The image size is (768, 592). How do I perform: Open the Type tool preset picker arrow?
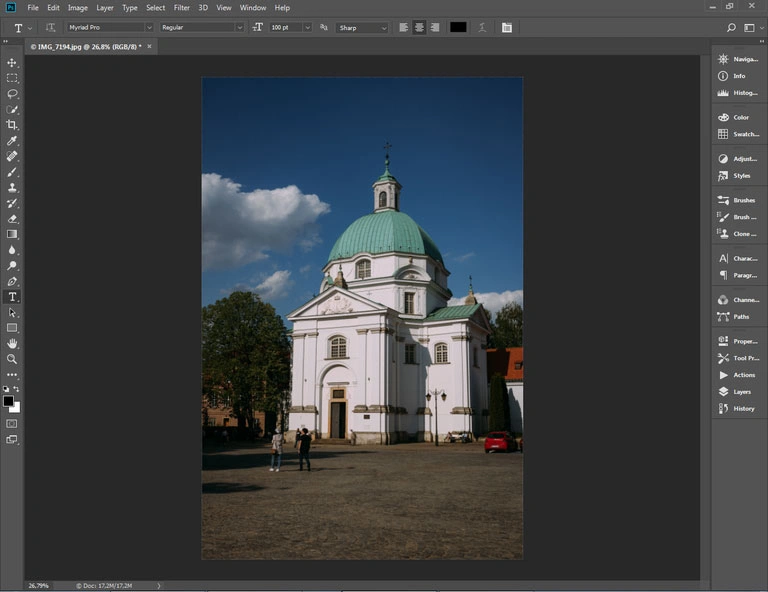click(x=30, y=28)
